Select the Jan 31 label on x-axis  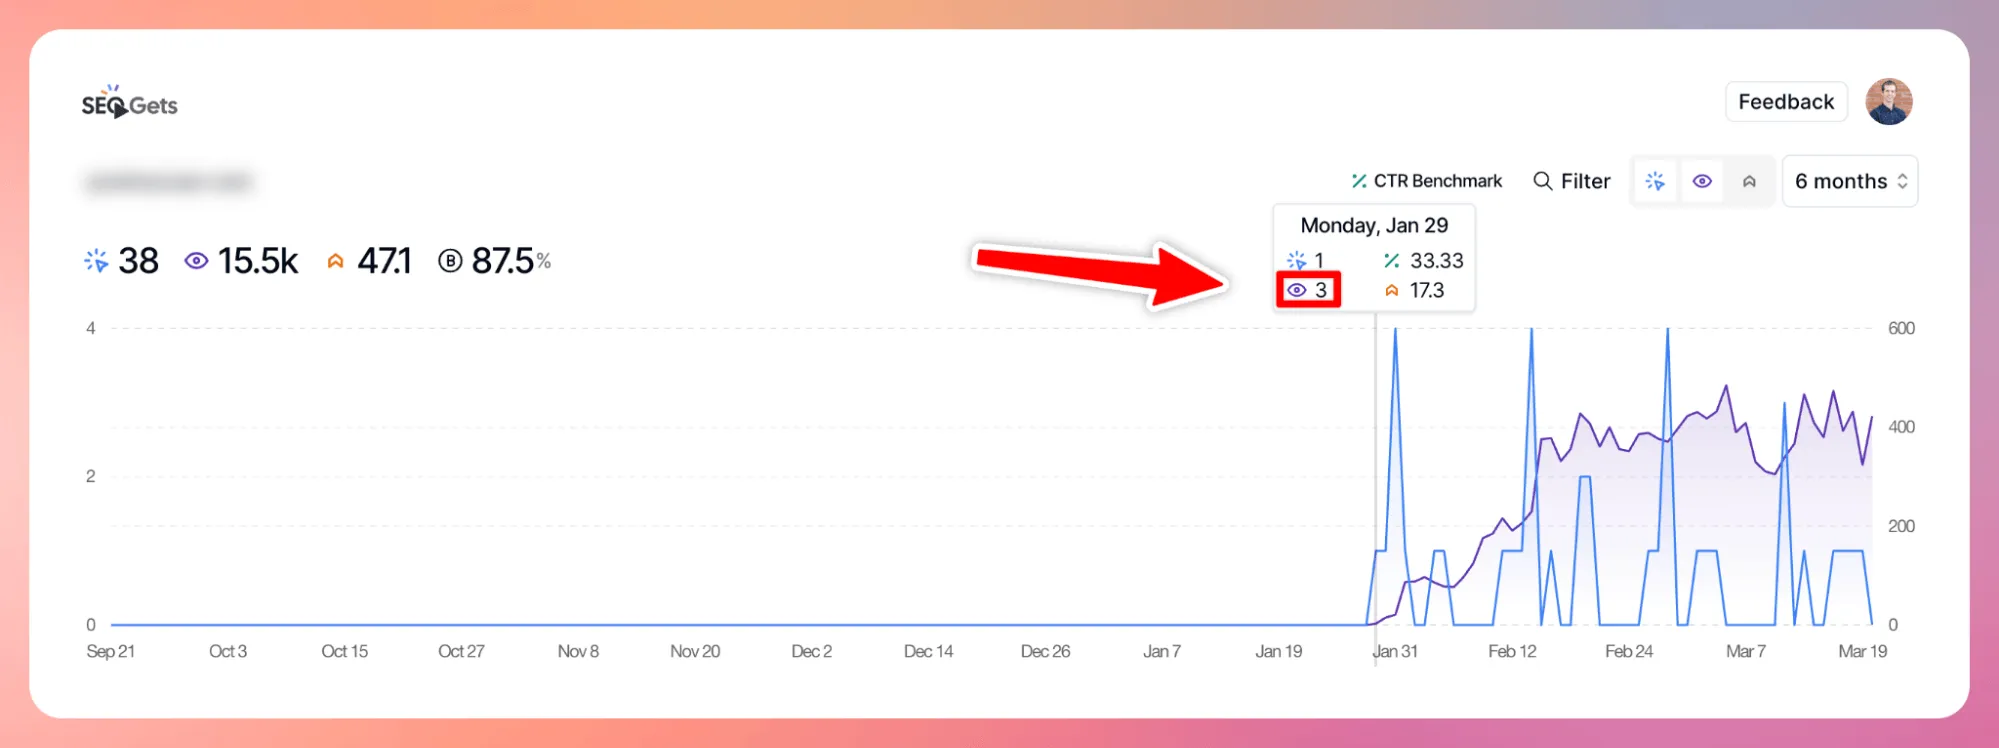[x=1395, y=651]
